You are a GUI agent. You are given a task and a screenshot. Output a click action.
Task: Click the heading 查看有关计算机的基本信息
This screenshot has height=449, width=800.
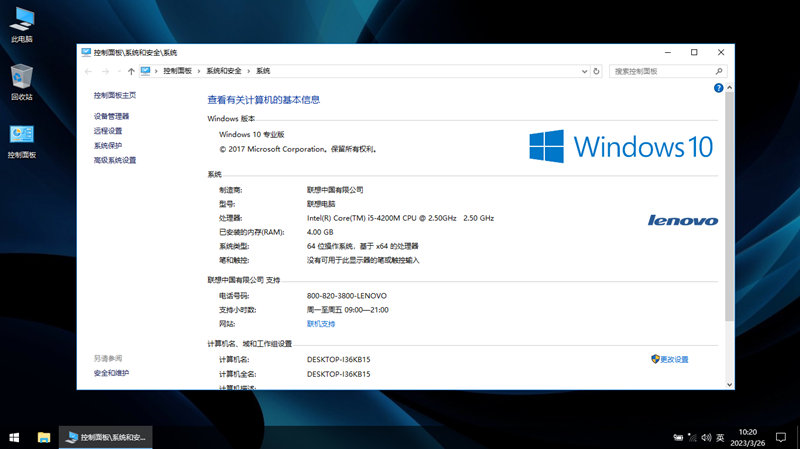point(263,100)
